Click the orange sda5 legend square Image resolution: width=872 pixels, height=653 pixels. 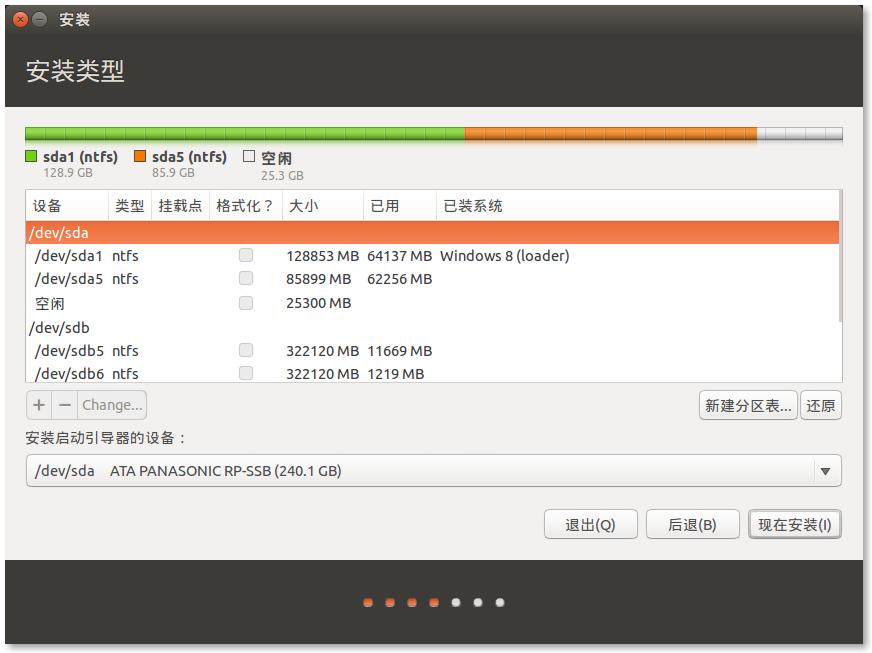pos(140,157)
